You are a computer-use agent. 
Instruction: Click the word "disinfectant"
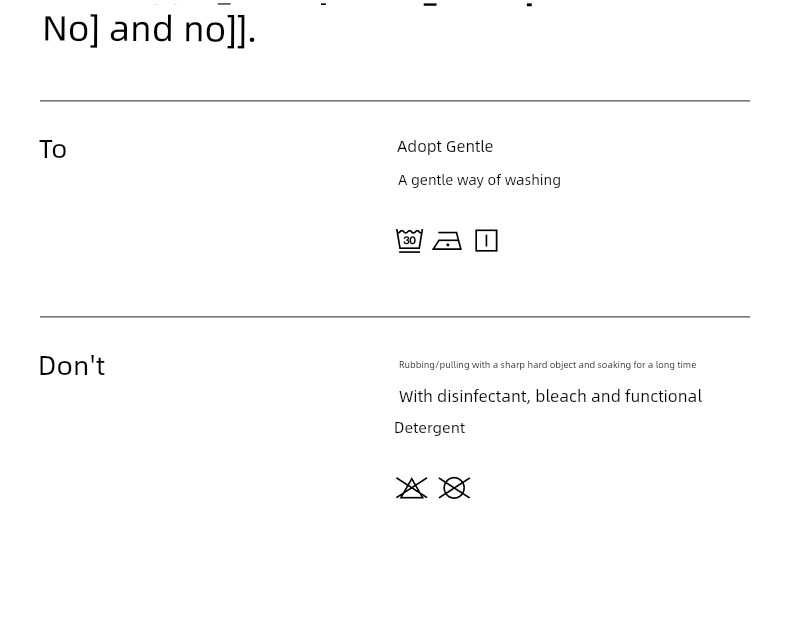pos(482,397)
